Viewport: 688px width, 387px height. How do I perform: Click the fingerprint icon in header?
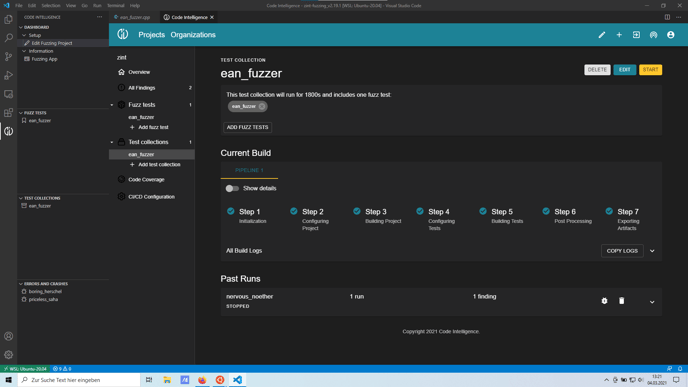[x=653, y=35]
